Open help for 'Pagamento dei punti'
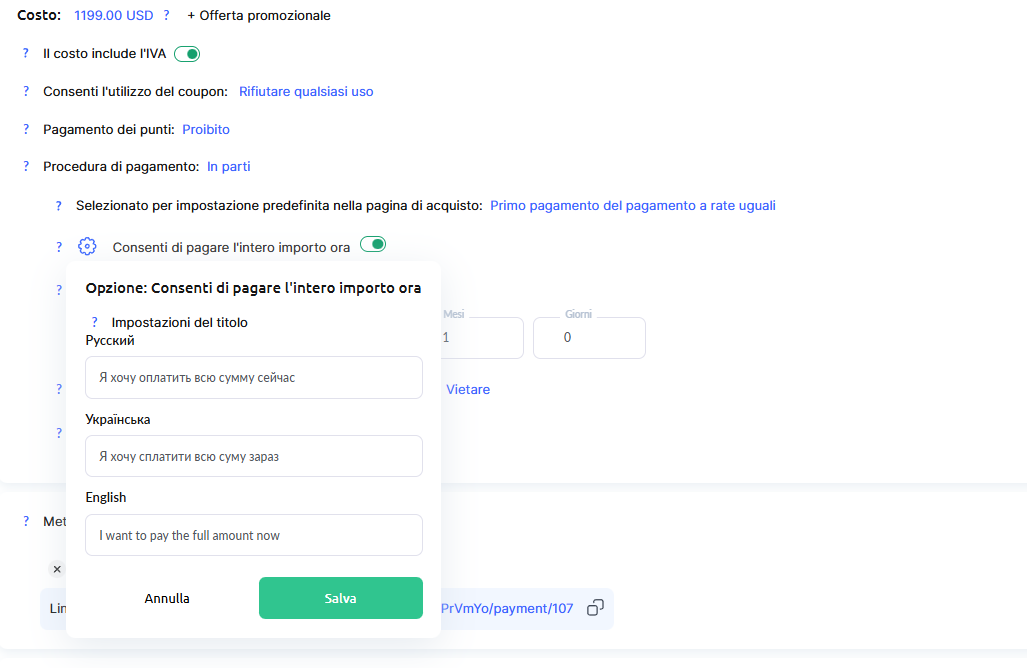The width and height of the screenshot is (1027, 668). coord(26,129)
